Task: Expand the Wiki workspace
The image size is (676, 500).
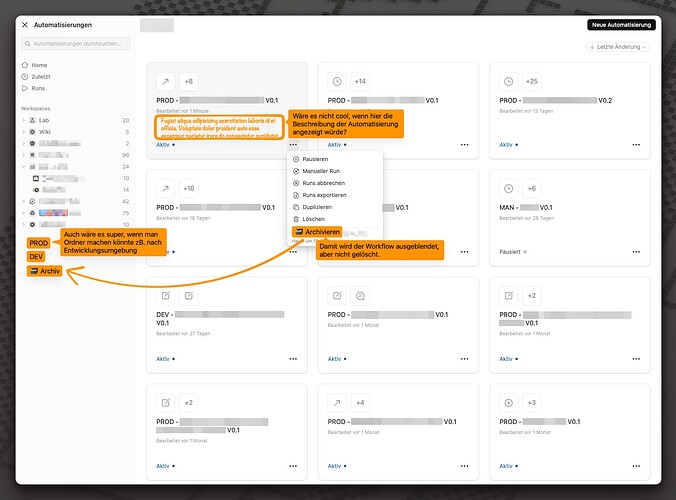Action: (24, 131)
